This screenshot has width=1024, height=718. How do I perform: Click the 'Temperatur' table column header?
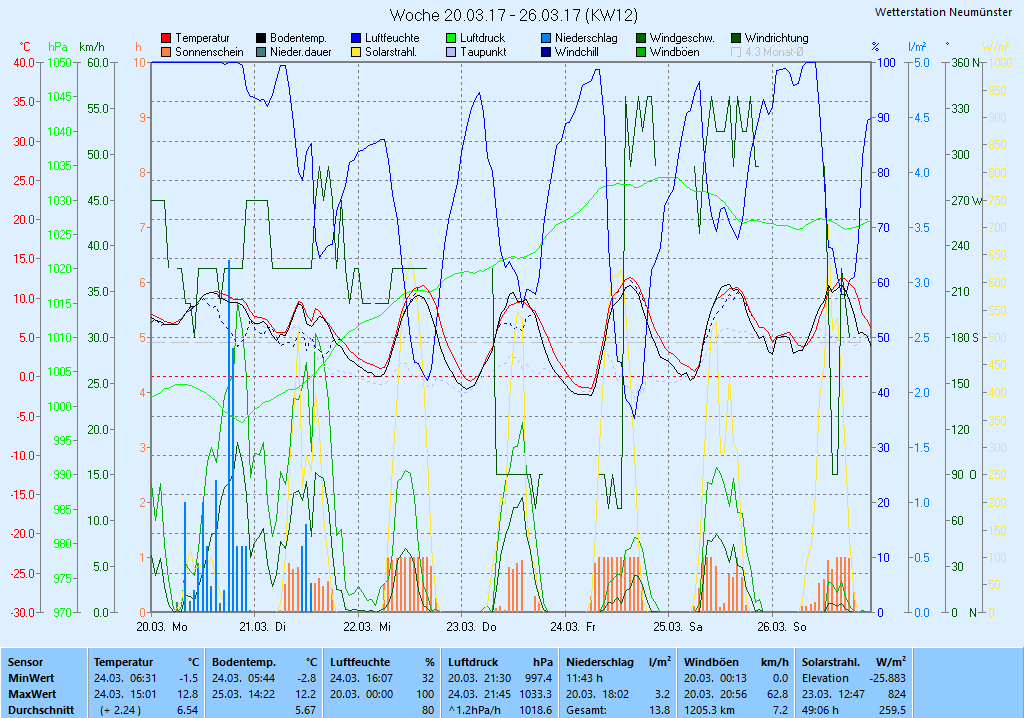click(123, 662)
